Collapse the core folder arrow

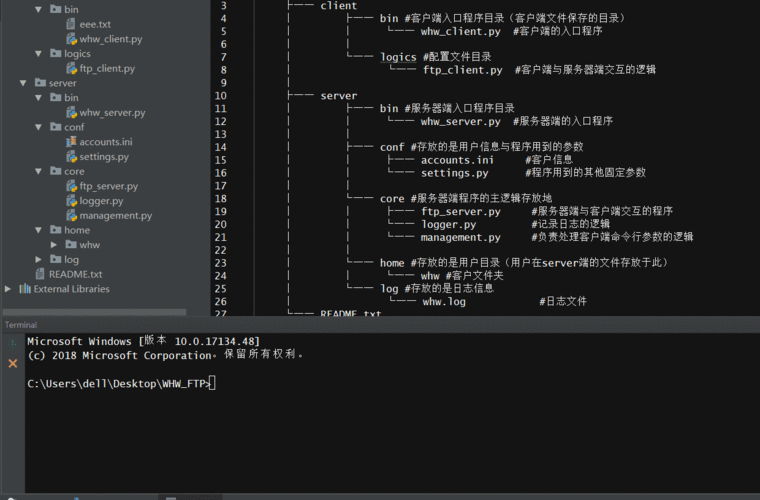pos(39,171)
